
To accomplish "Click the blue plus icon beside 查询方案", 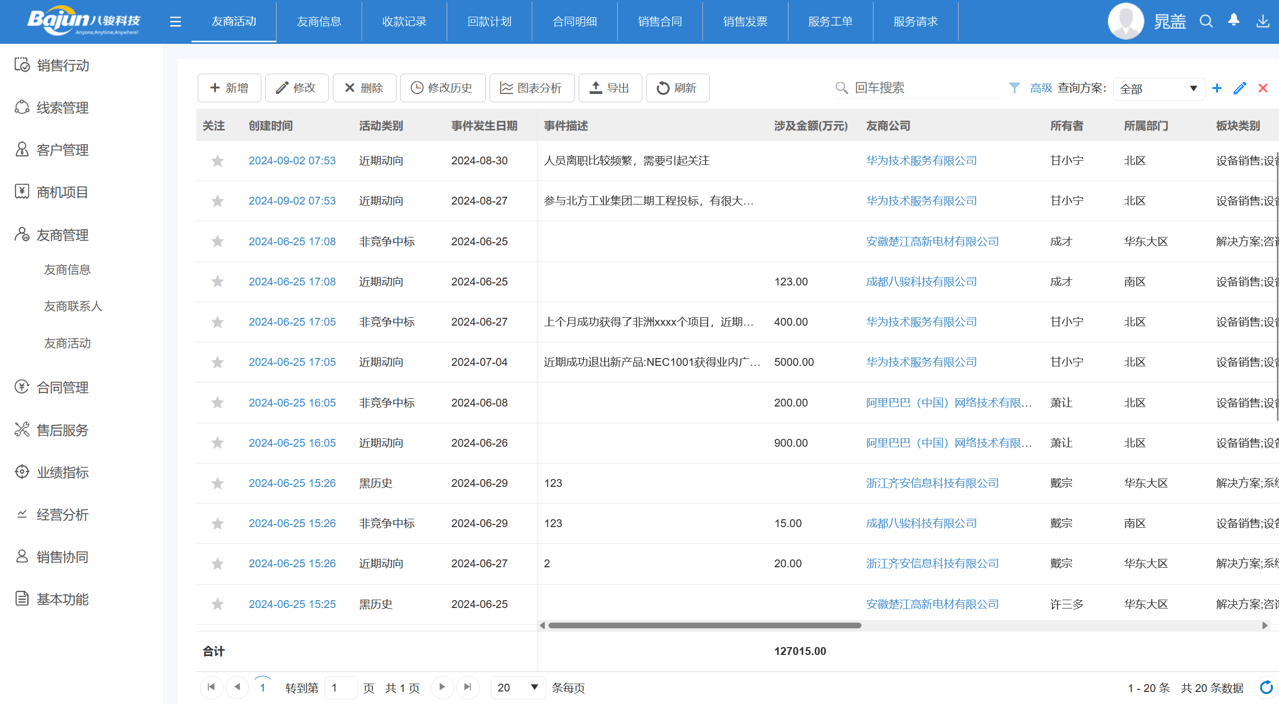I will pos(1217,88).
